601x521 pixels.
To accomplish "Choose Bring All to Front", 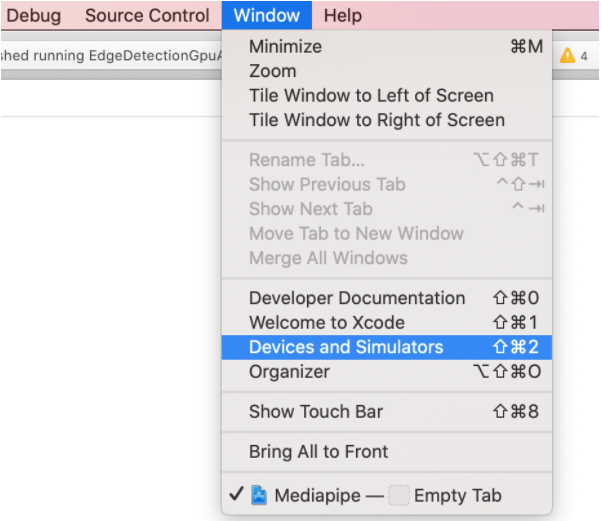I will coord(319,451).
